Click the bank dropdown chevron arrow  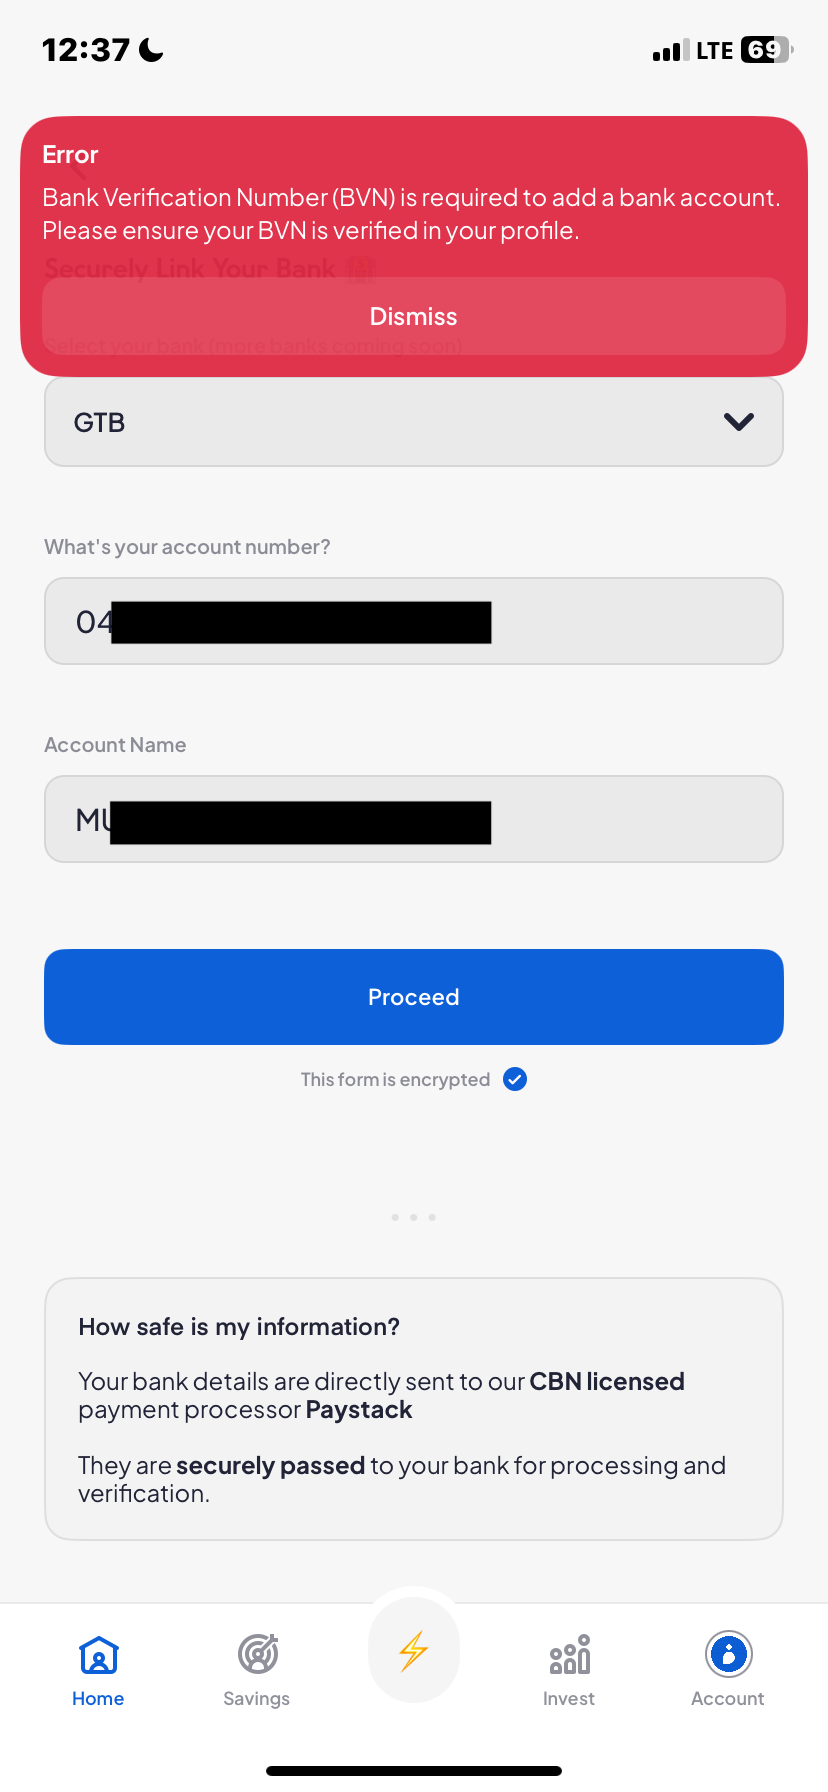(x=738, y=422)
